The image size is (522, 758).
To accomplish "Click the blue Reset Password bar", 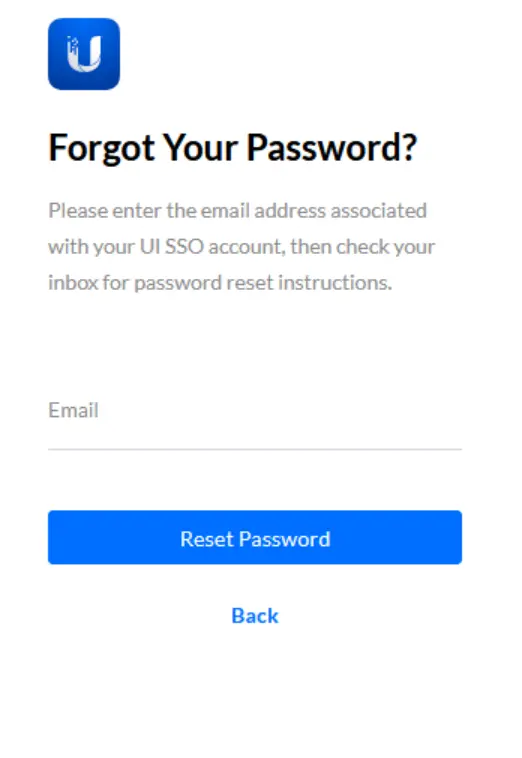I will 255,537.
